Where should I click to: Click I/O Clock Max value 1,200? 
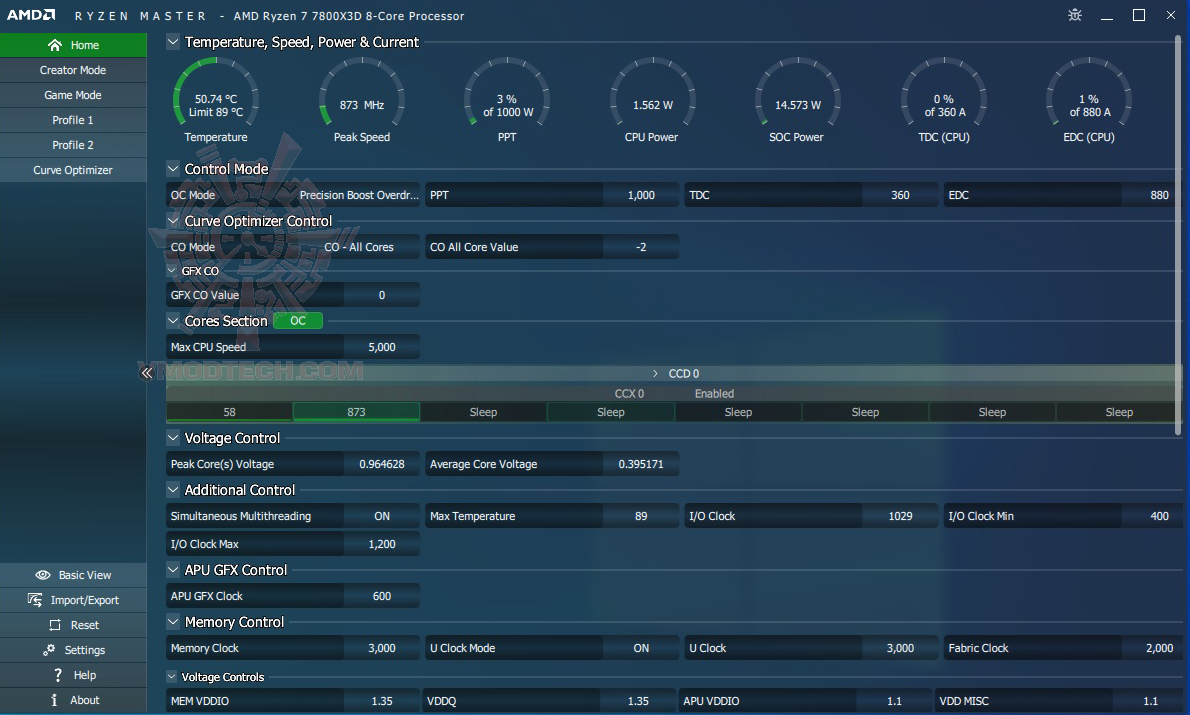point(382,544)
